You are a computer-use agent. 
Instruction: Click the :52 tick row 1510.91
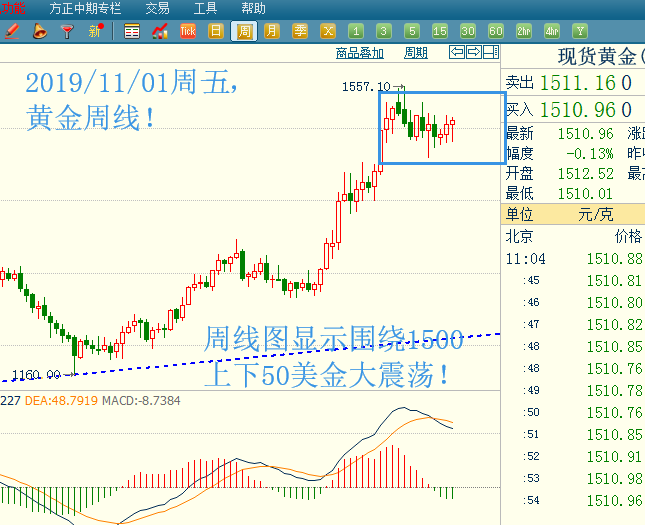575,456
